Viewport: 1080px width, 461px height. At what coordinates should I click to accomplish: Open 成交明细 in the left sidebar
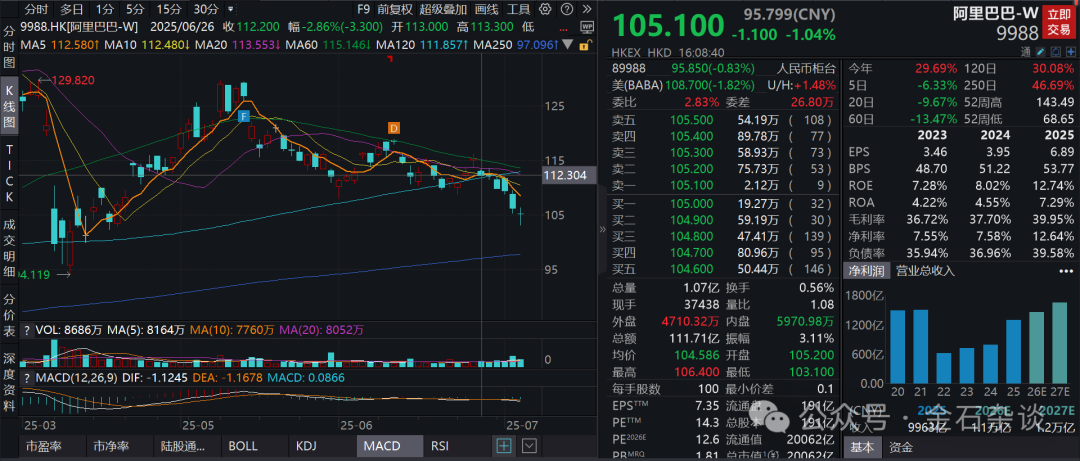pos(9,248)
